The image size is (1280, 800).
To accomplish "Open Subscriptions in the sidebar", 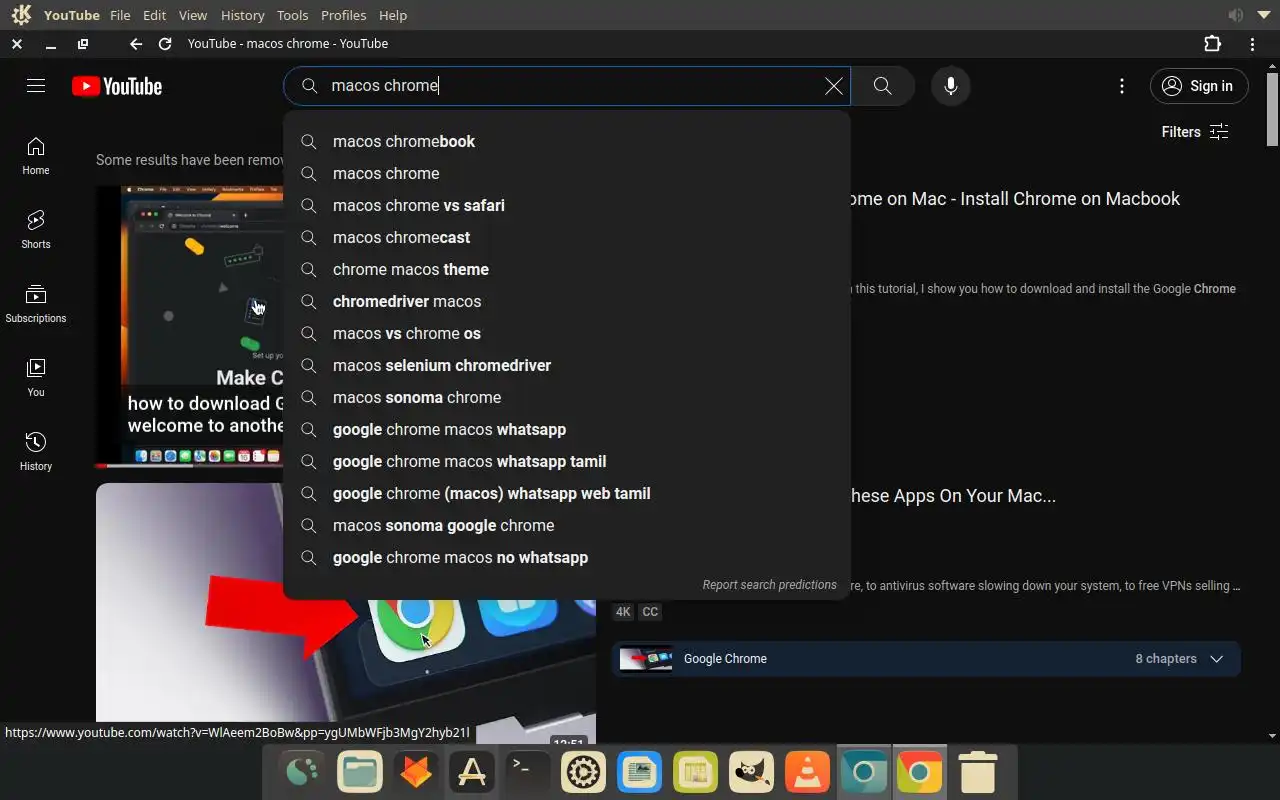I will (x=36, y=304).
